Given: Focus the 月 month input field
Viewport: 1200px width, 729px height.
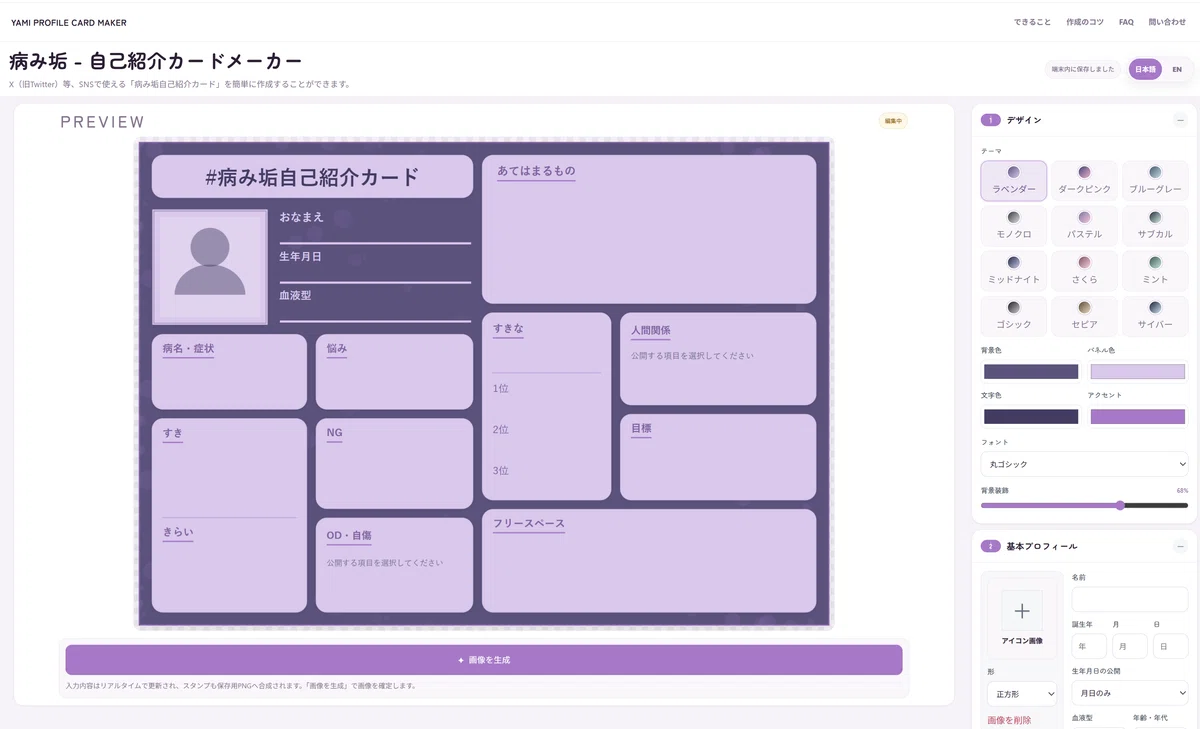Looking at the screenshot, I should [x=1130, y=646].
